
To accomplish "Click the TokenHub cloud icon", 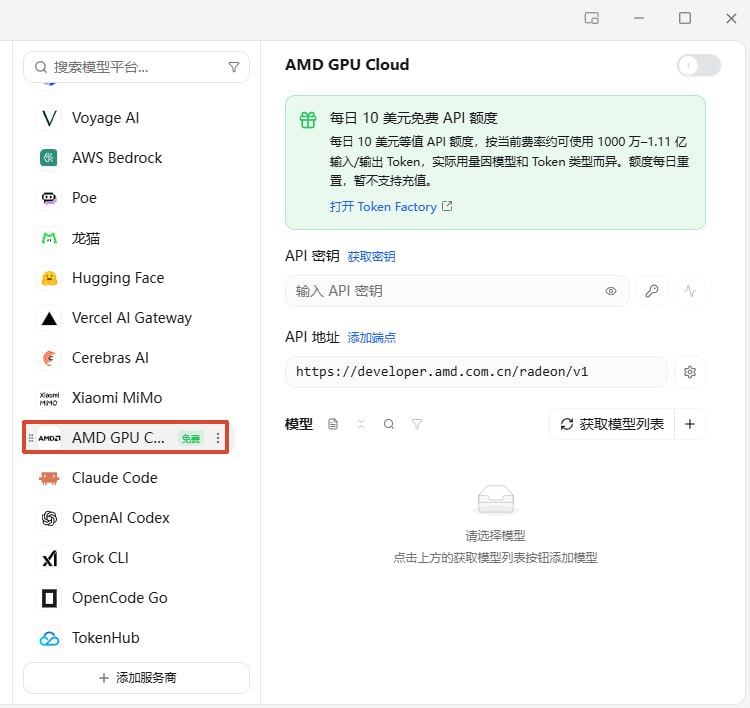I will (x=49, y=638).
